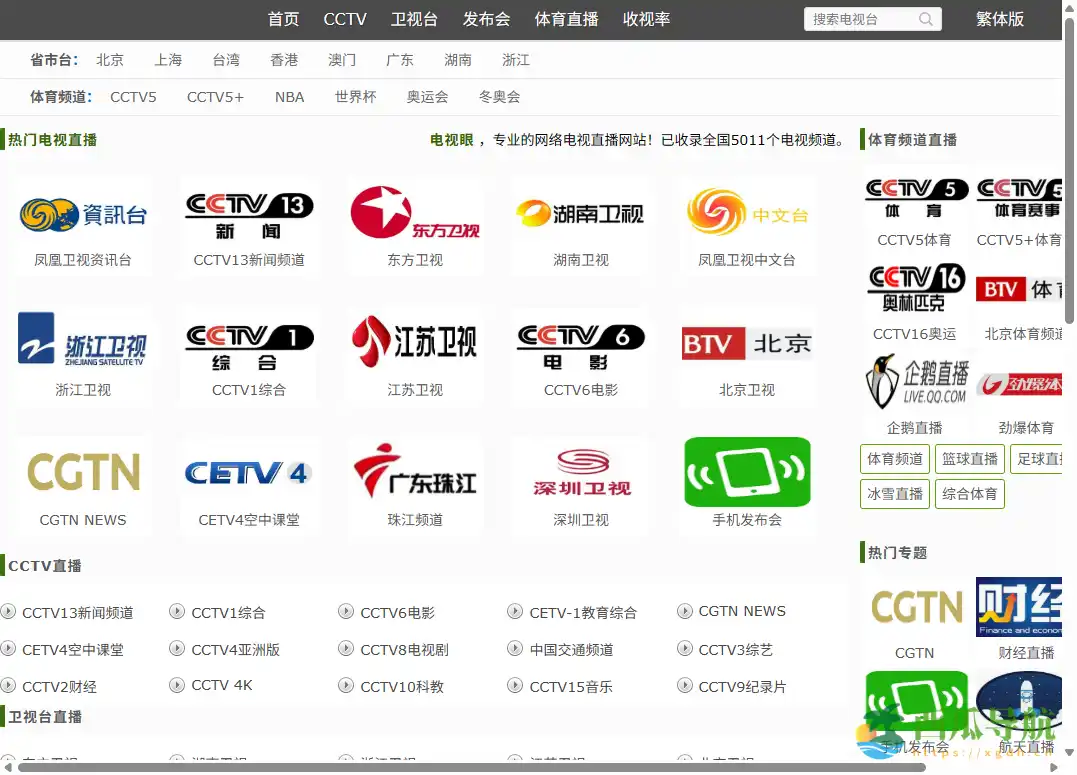Select the 东方卫视 star logo
The height and width of the screenshot is (775, 1077).
tap(415, 212)
